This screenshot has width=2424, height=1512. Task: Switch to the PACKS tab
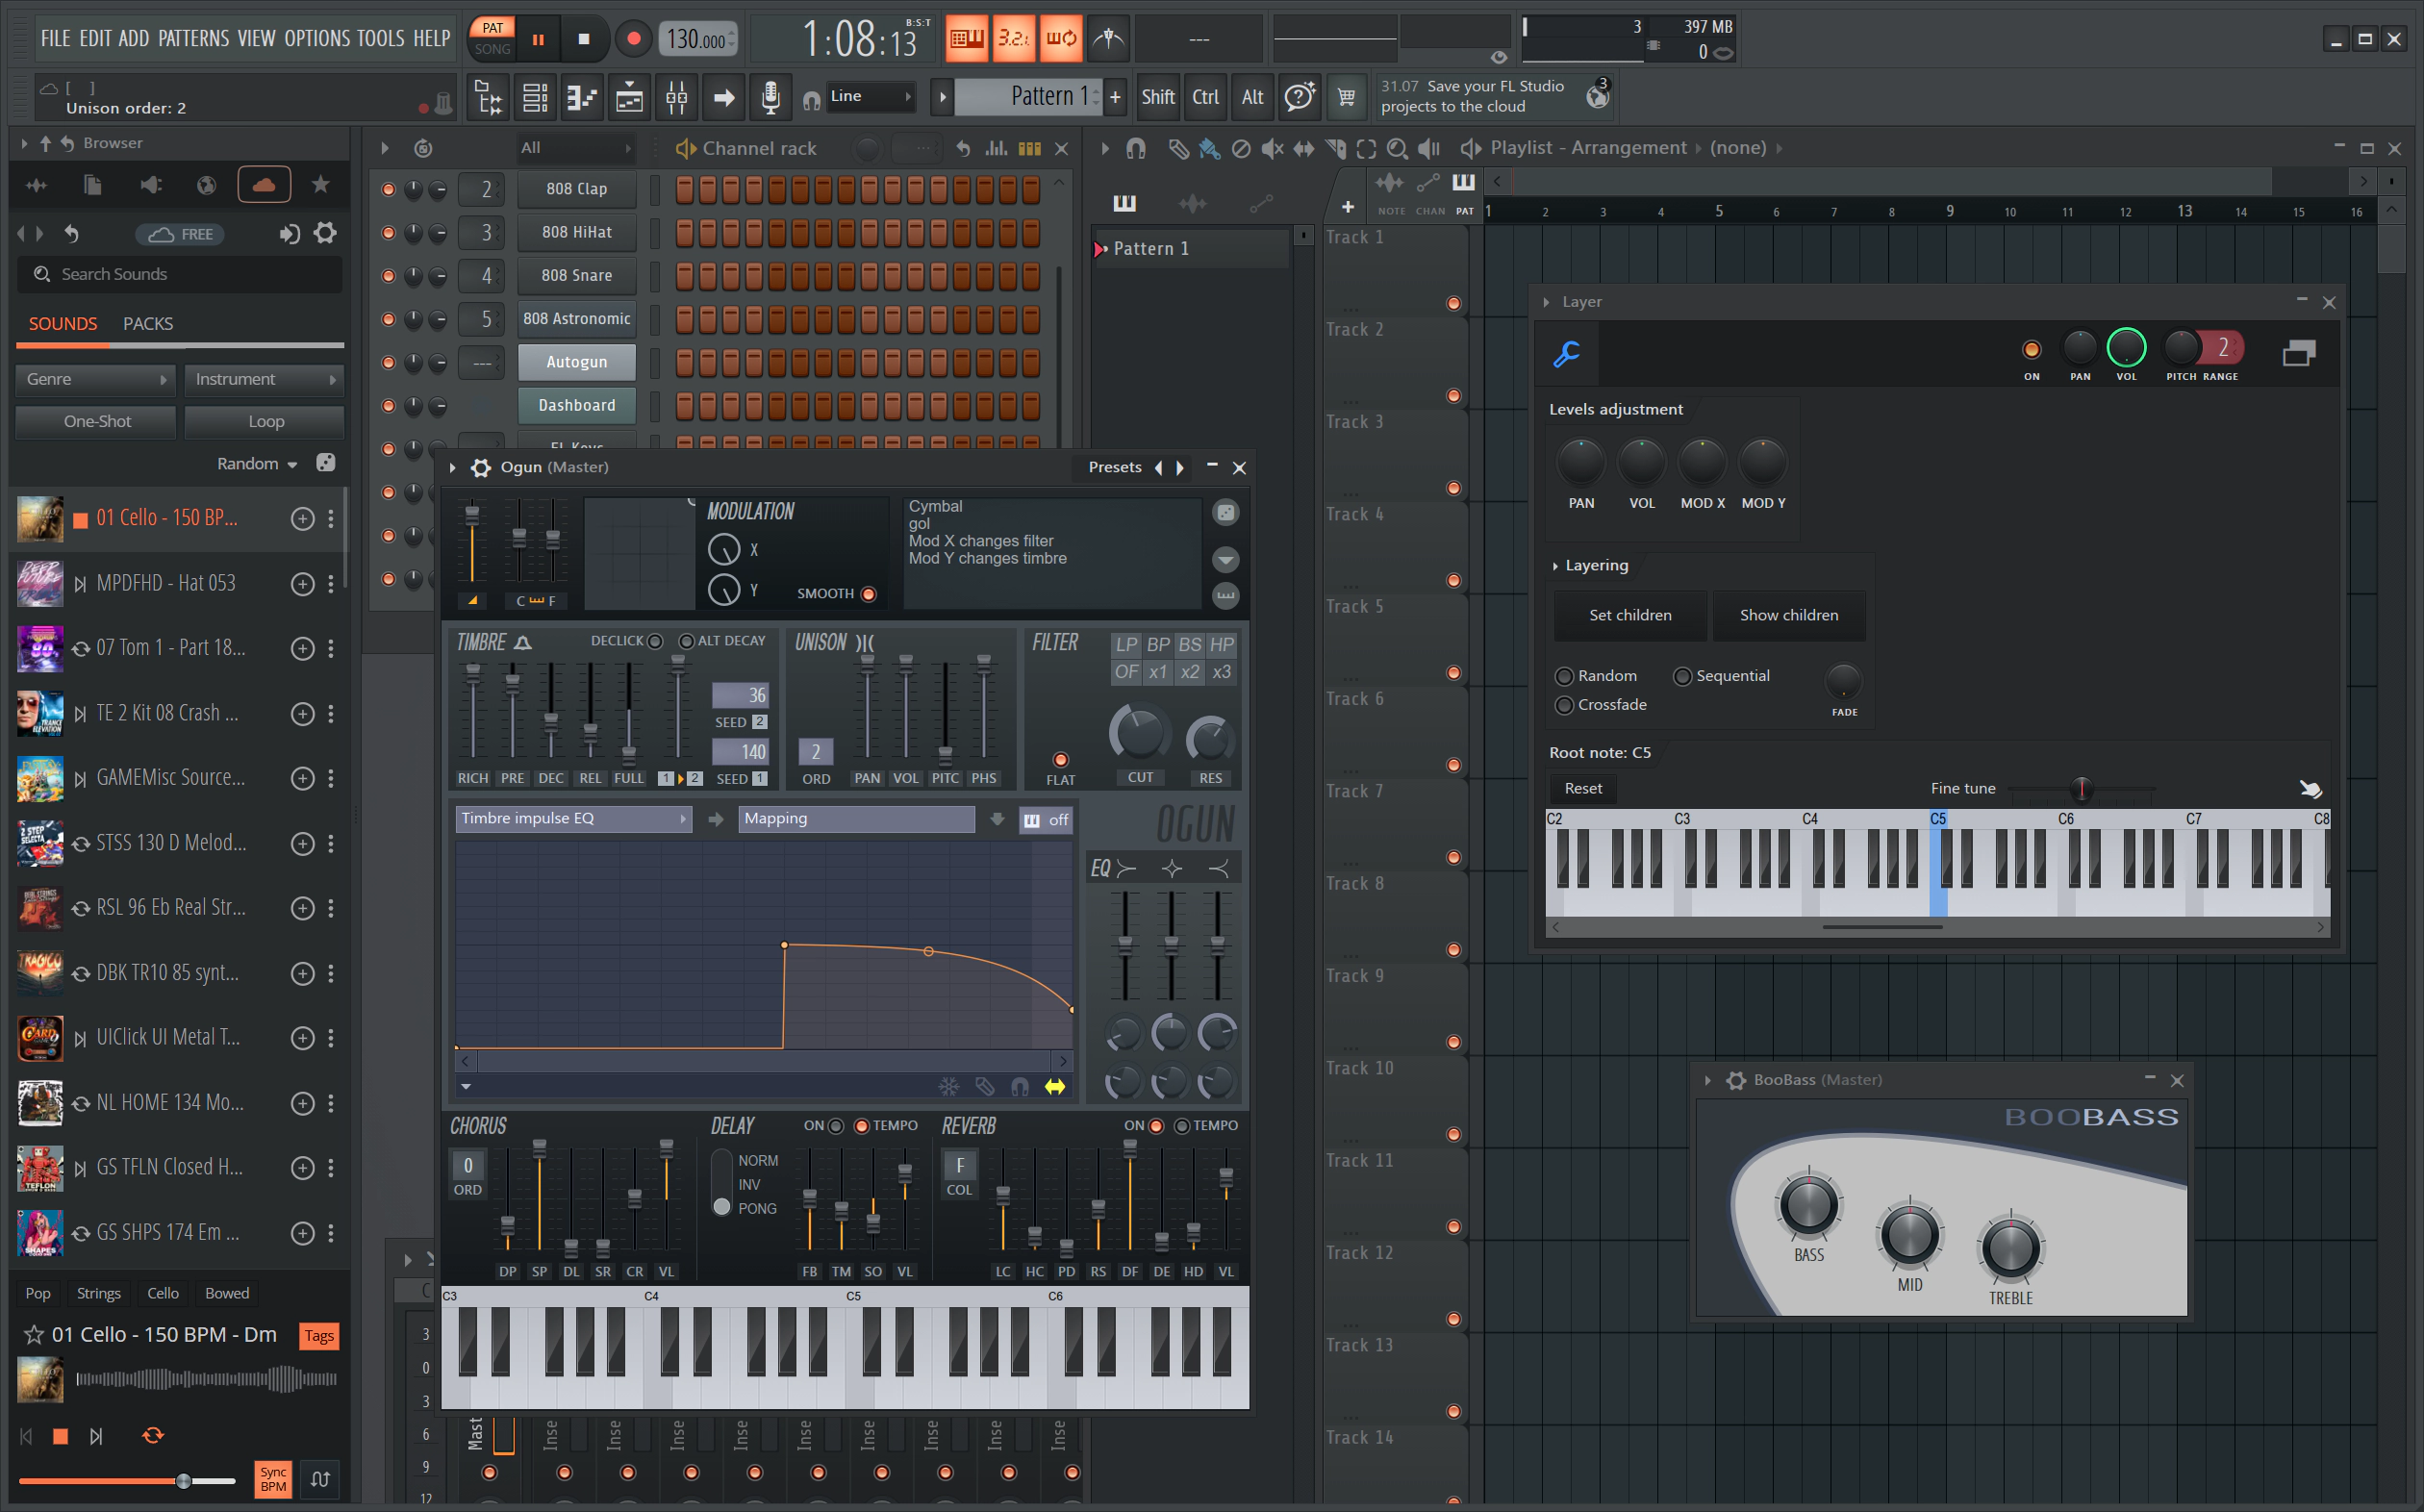[148, 324]
